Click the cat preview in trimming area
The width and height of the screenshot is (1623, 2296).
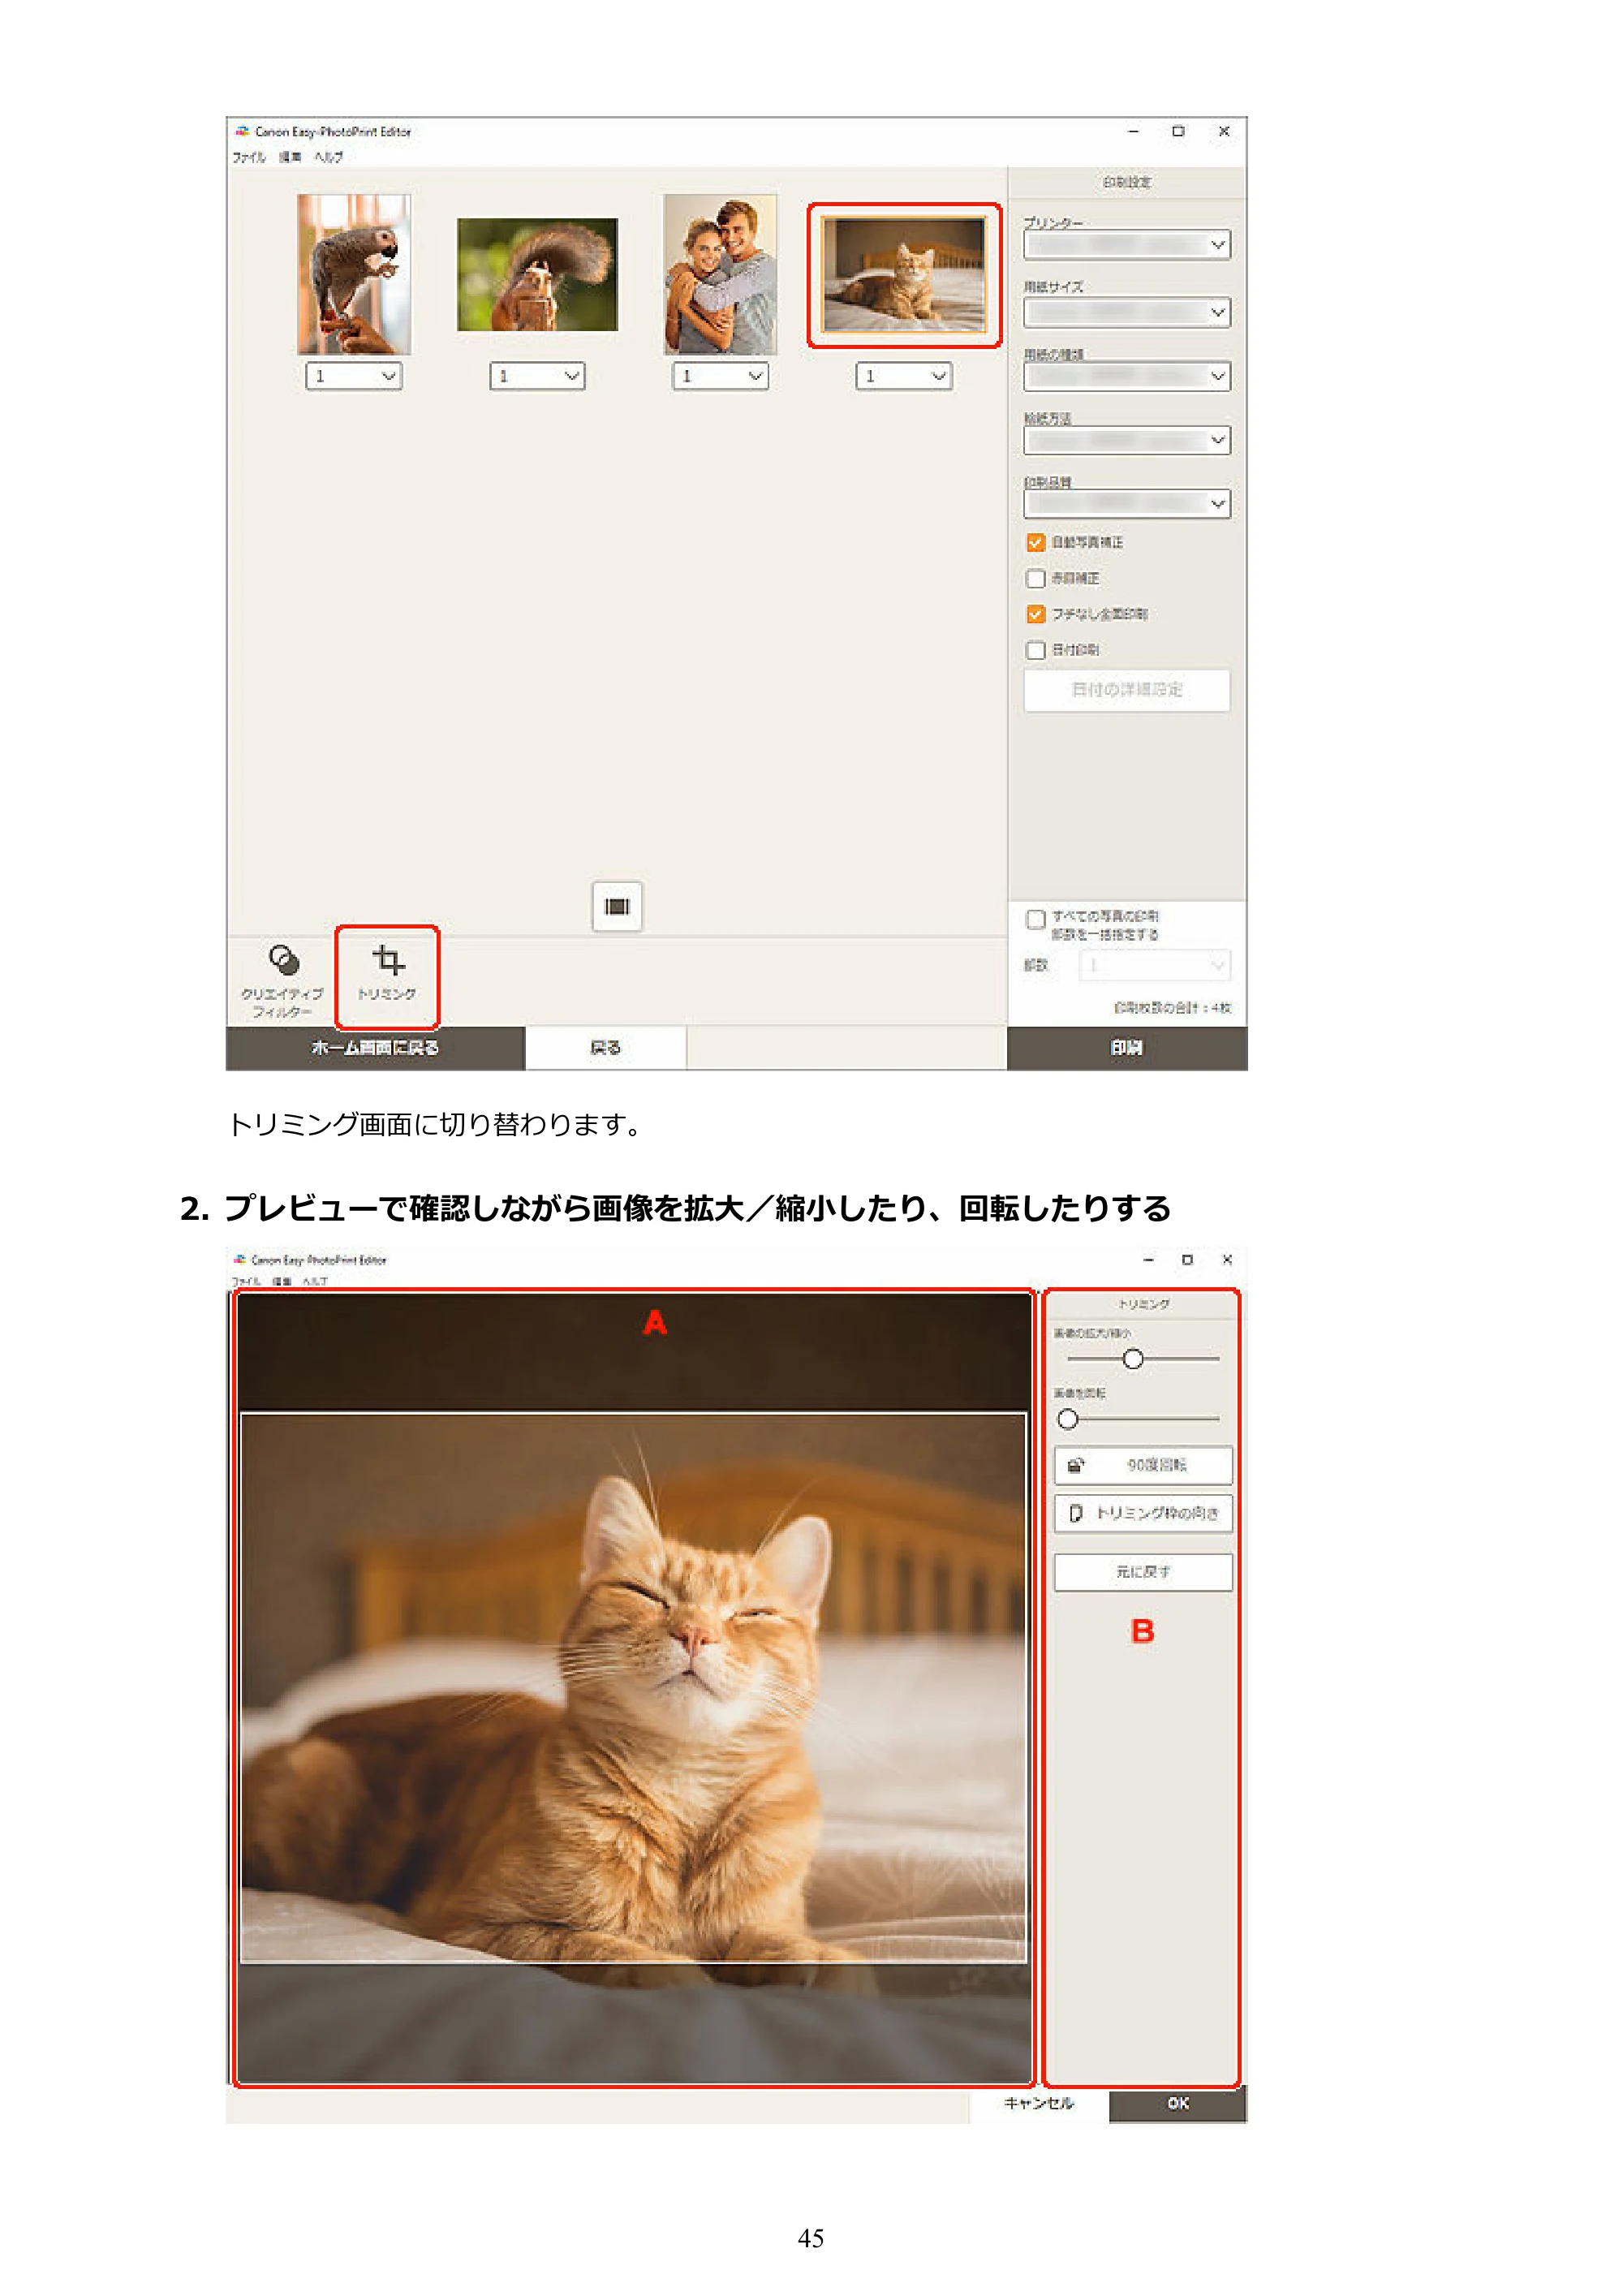634,1688
